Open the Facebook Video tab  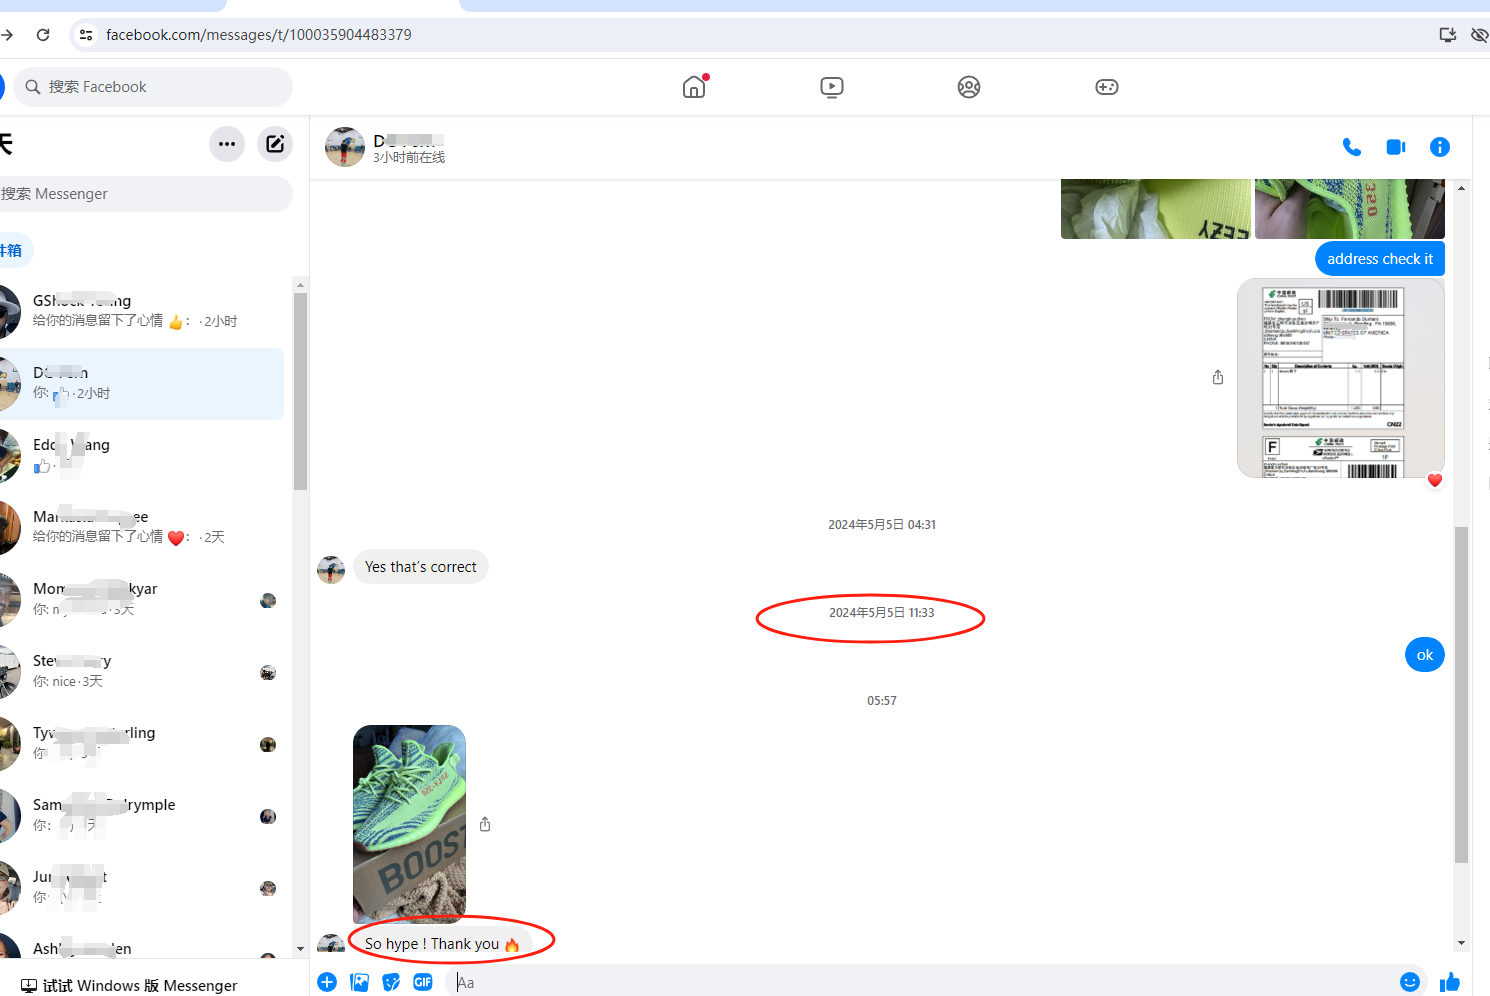(831, 87)
